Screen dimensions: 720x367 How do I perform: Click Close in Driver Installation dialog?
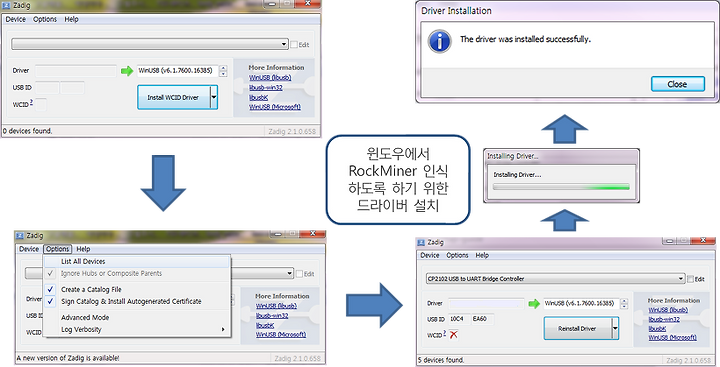(677, 84)
